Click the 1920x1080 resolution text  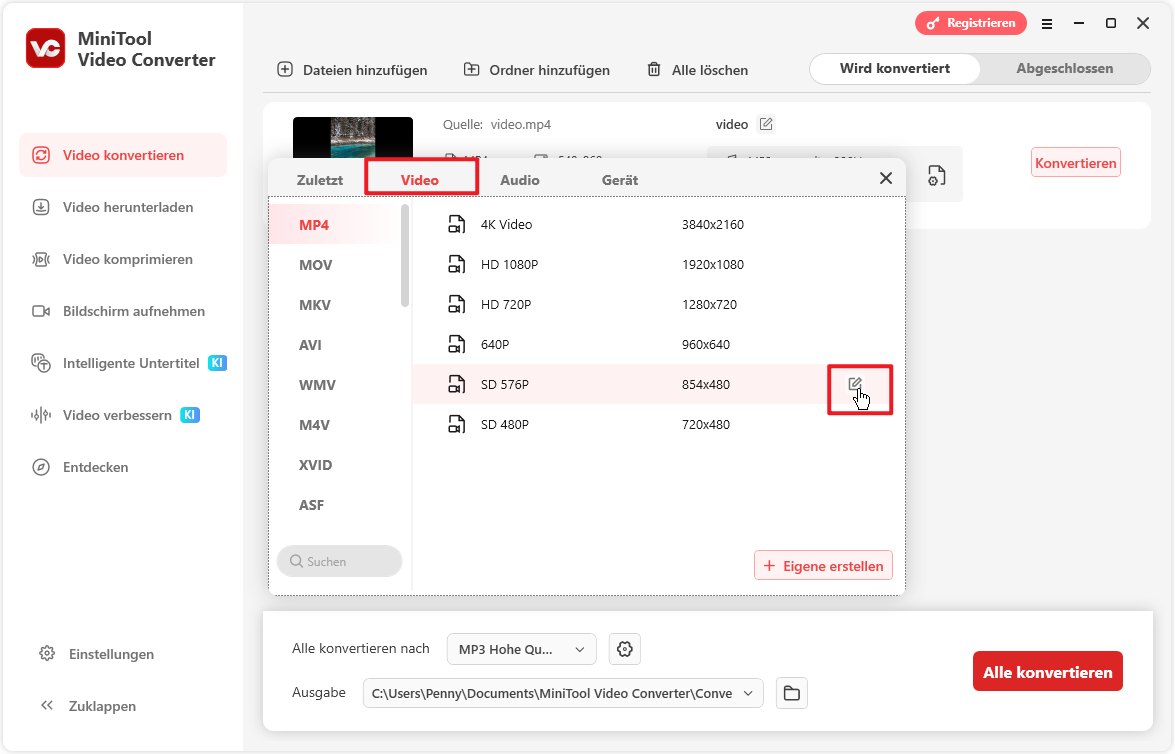713,265
